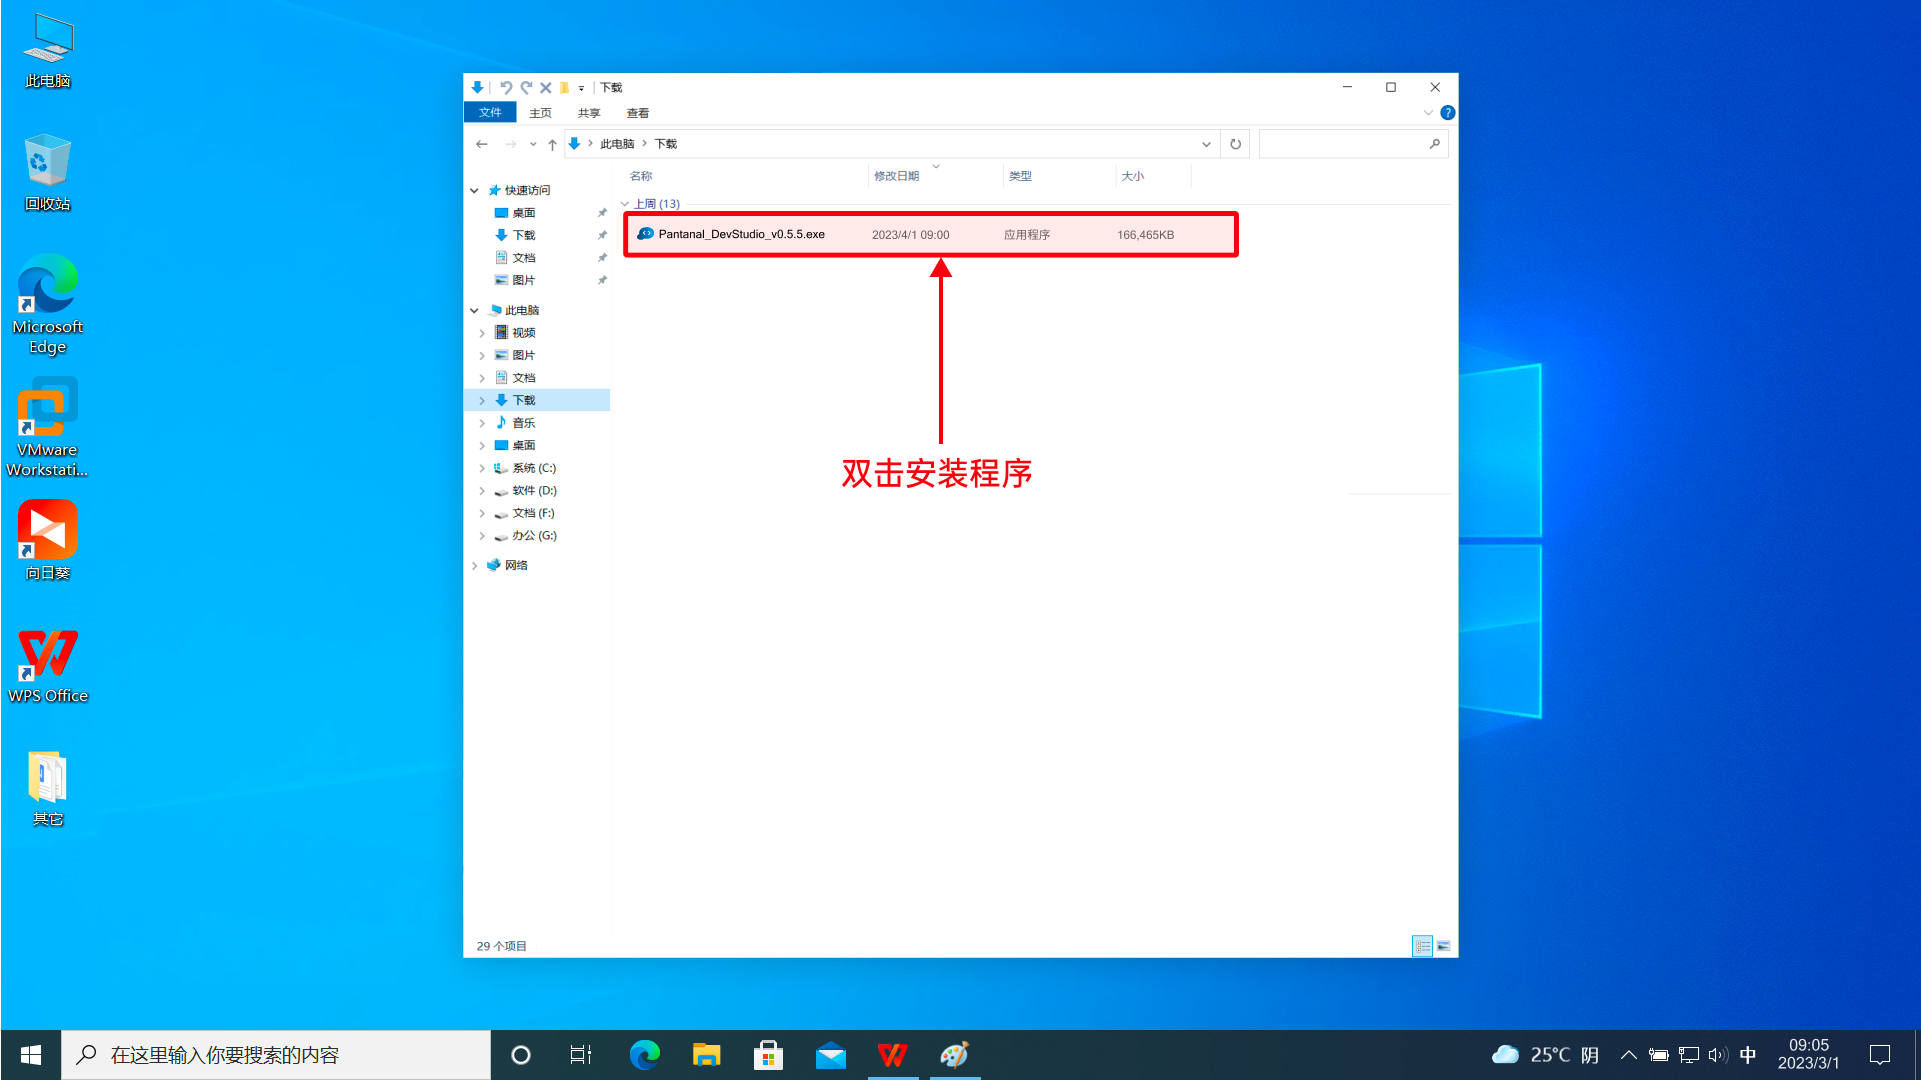Open the address bar history dropdown
The height and width of the screenshot is (1080, 1921).
(1206, 144)
